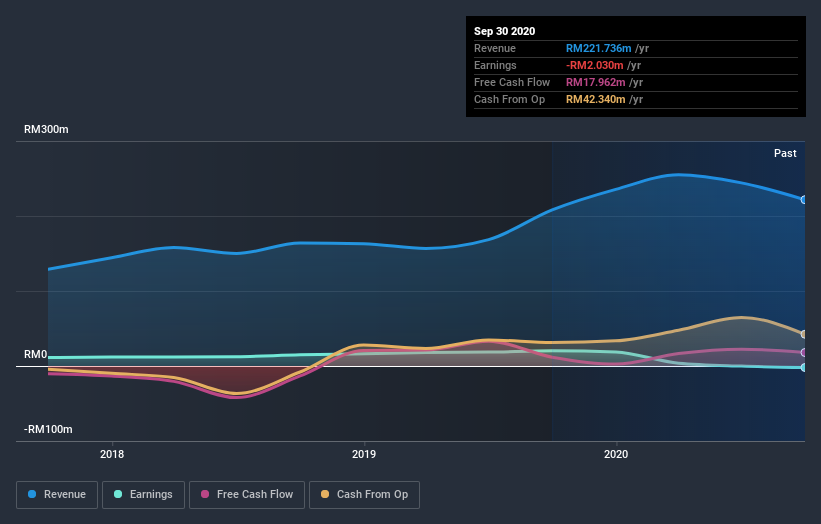Screen dimensions: 821x524
Task: Click the -RM2.030m earnings value
Action: point(595,65)
